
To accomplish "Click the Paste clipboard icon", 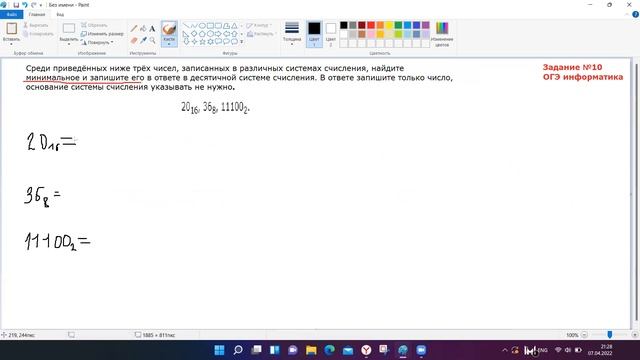I will click(11, 28).
